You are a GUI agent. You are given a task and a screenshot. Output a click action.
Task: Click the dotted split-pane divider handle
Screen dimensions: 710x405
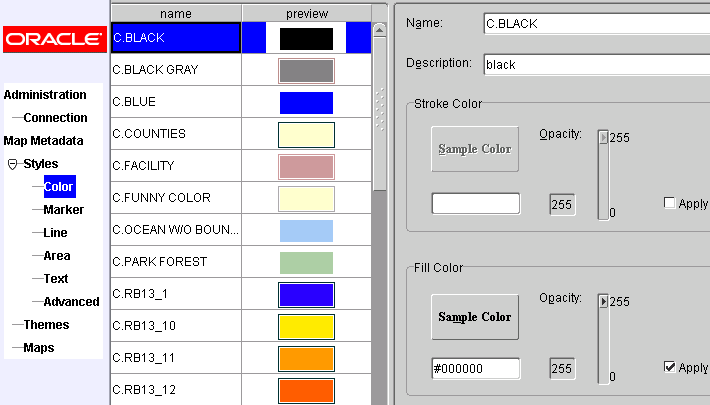(379, 109)
